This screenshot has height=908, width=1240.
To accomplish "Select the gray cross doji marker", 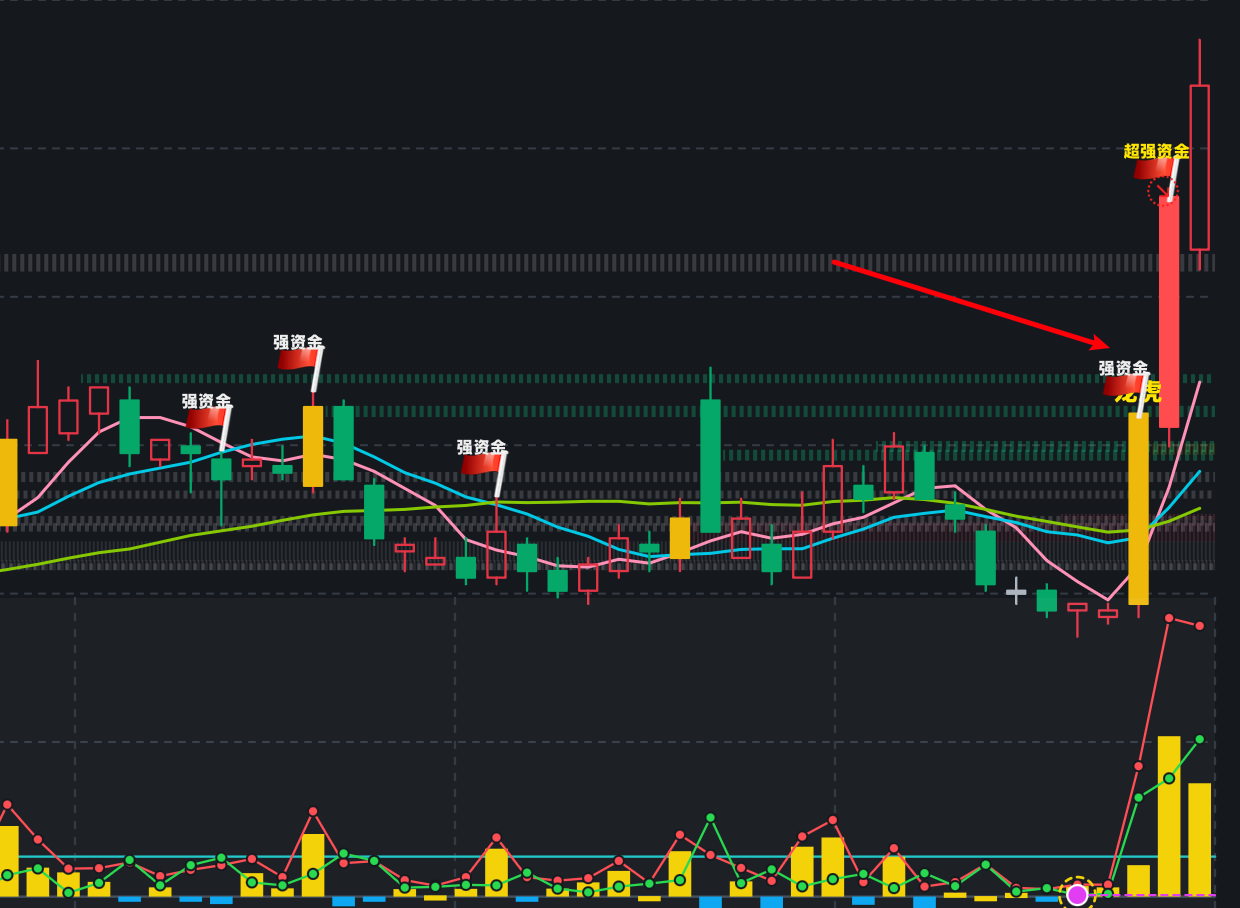I will pos(1016,591).
